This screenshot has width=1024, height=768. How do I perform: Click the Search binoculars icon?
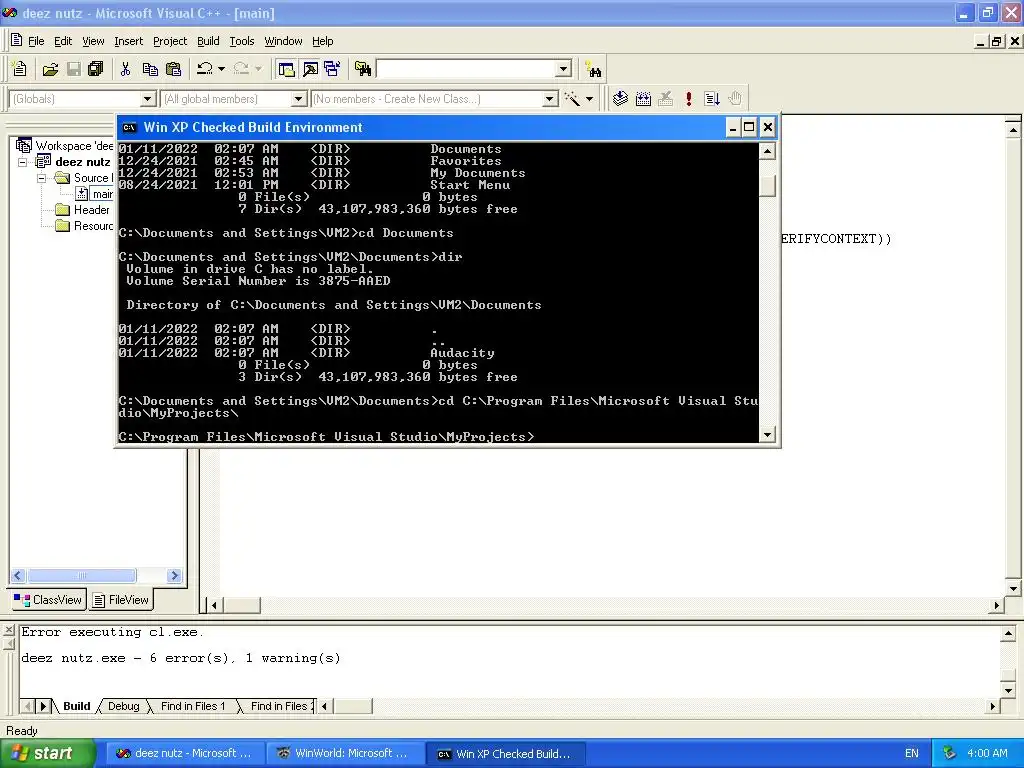click(x=594, y=69)
